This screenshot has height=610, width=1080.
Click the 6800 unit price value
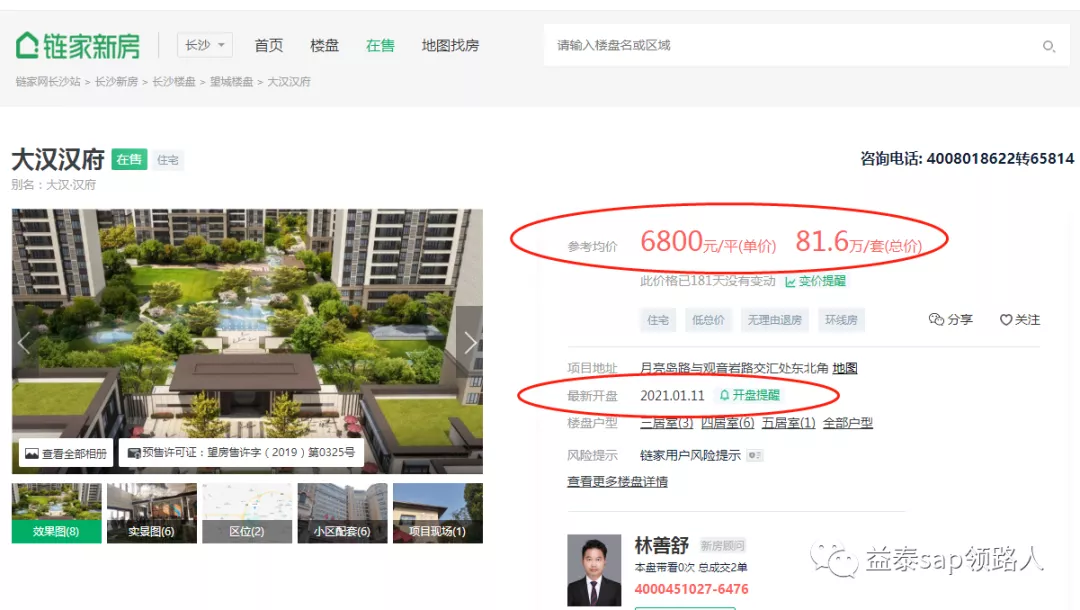click(x=672, y=242)
